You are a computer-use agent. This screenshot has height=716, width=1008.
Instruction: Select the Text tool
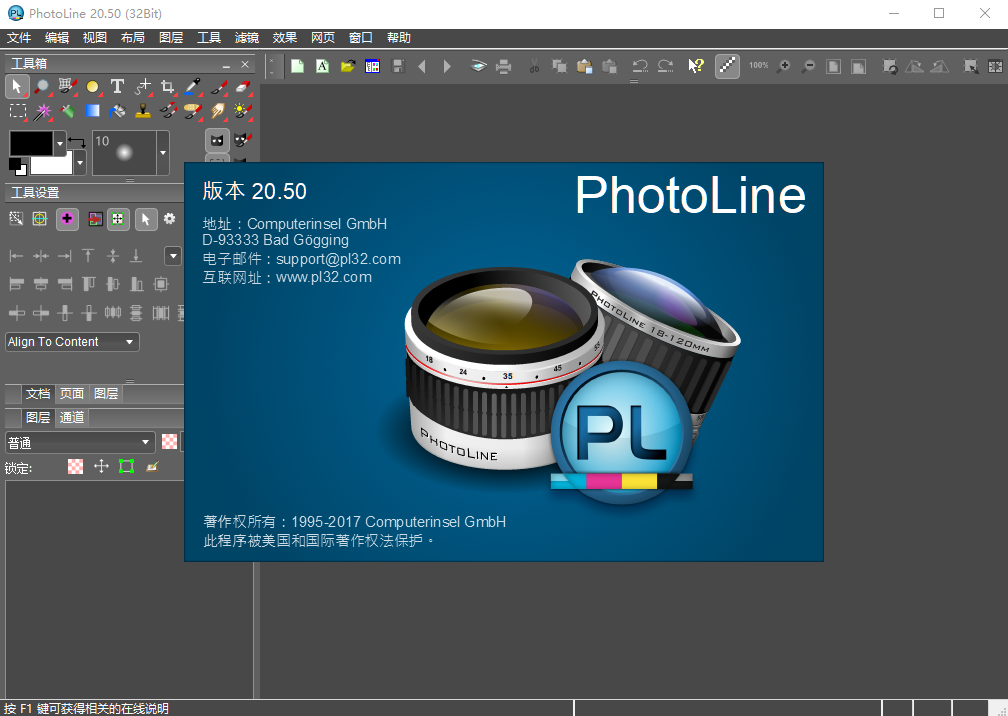click(117, 87)
